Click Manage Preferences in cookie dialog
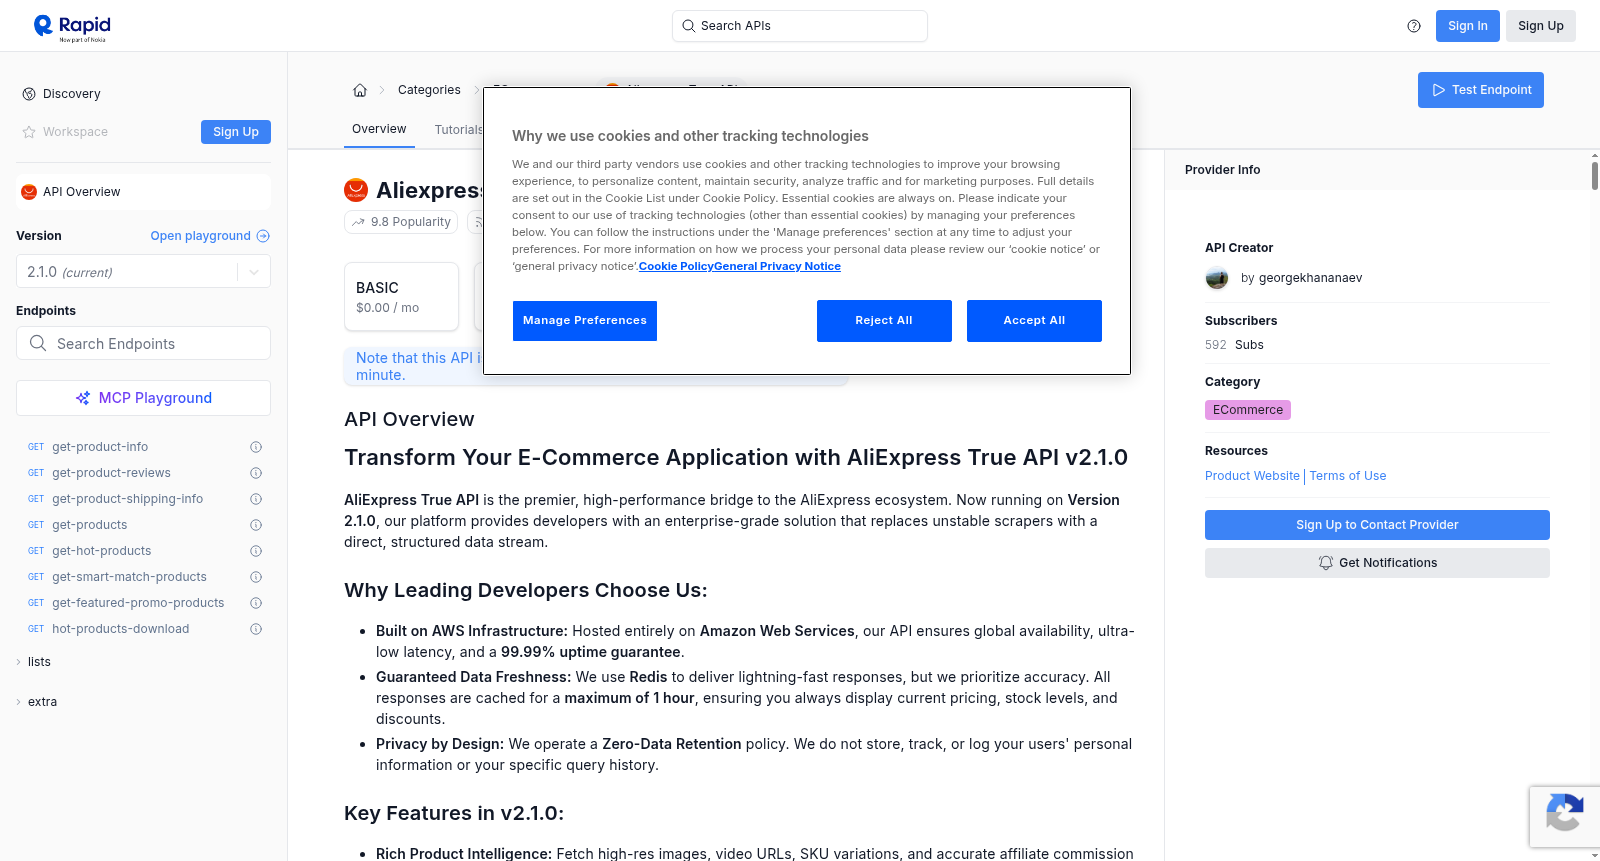This screenshot has width=1600, height=861. (585, 321)
